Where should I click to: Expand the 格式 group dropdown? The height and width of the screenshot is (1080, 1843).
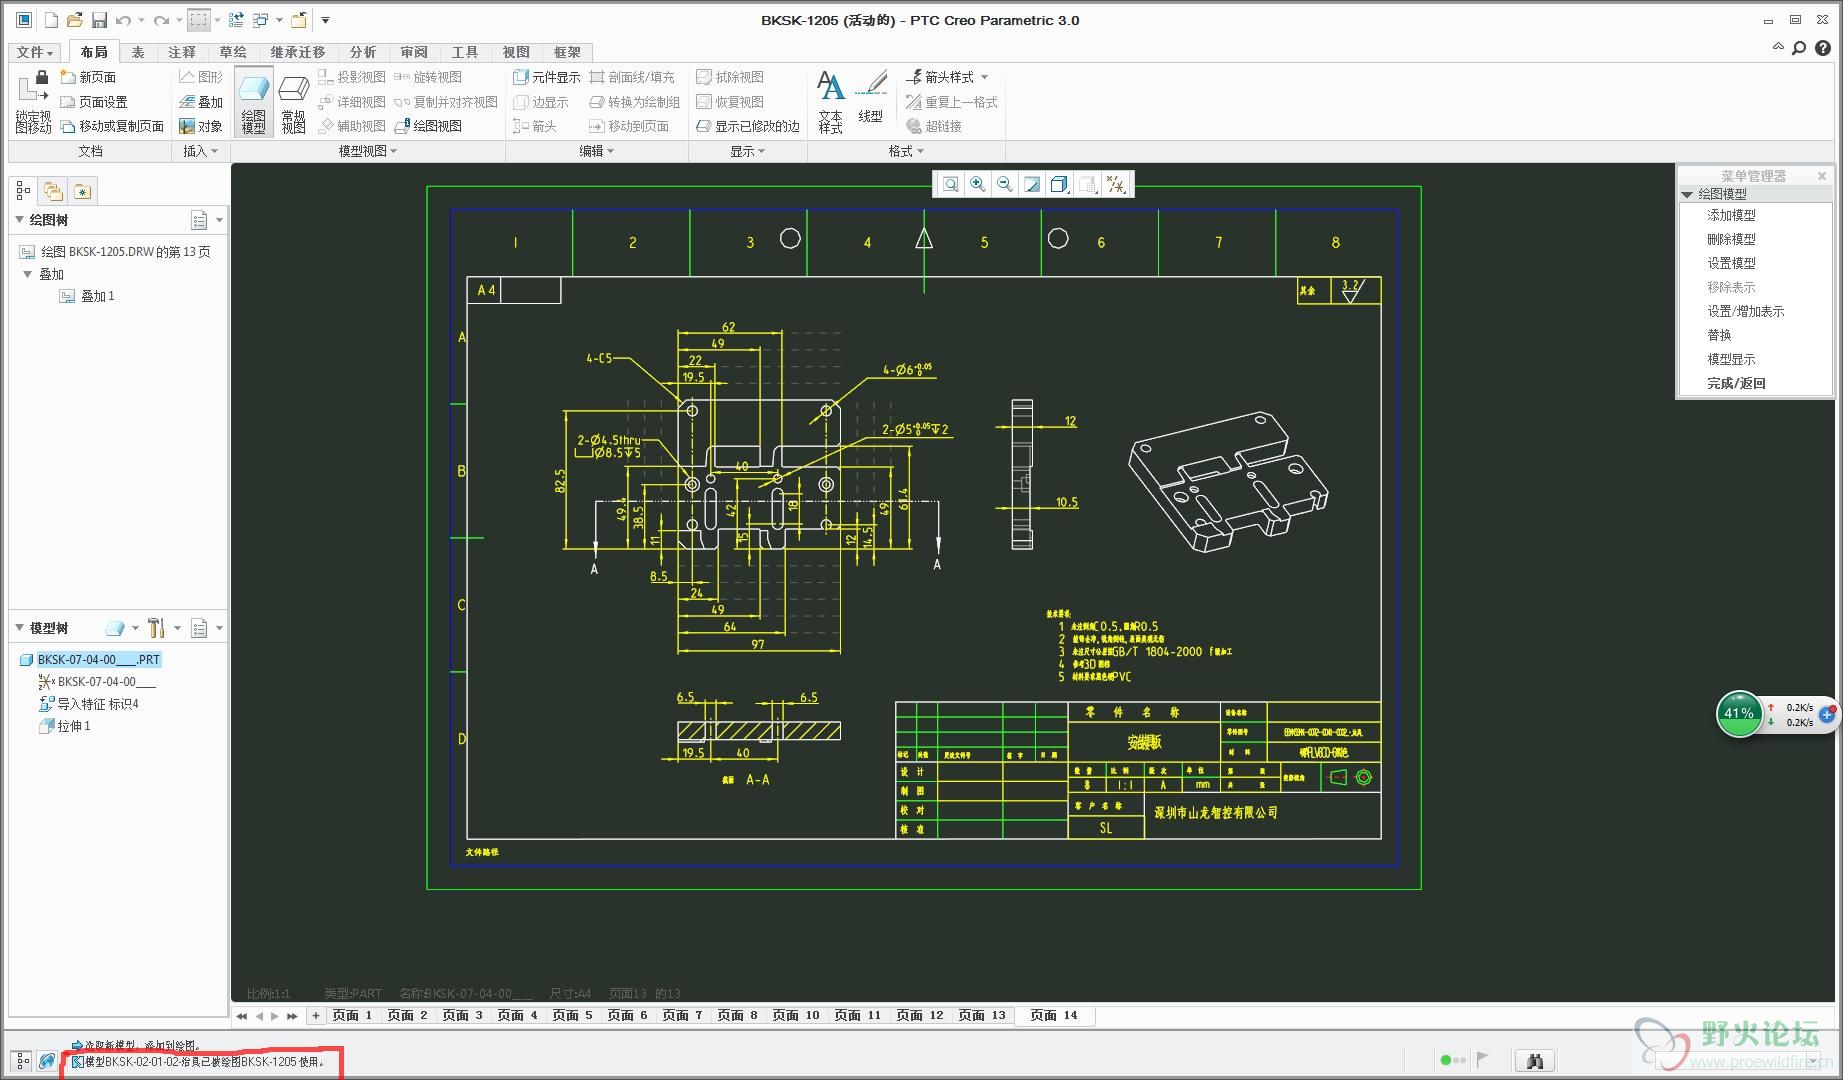906,151
